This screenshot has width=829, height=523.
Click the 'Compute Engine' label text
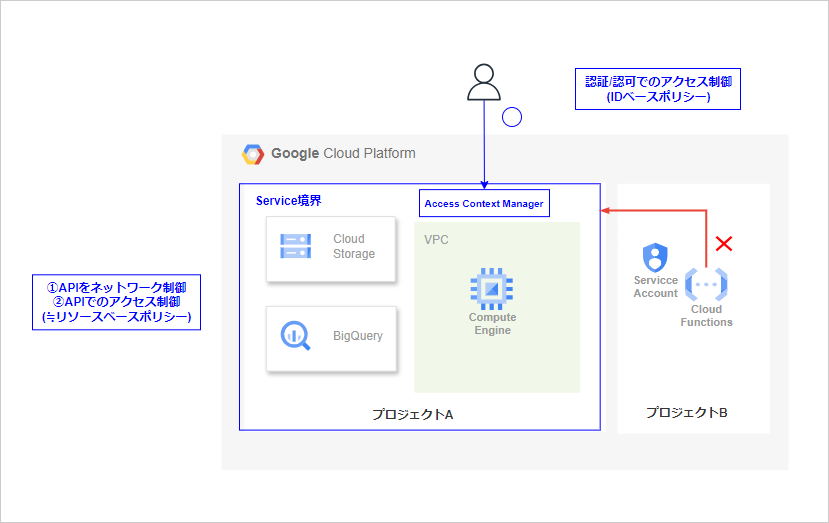tap(492, 324)
